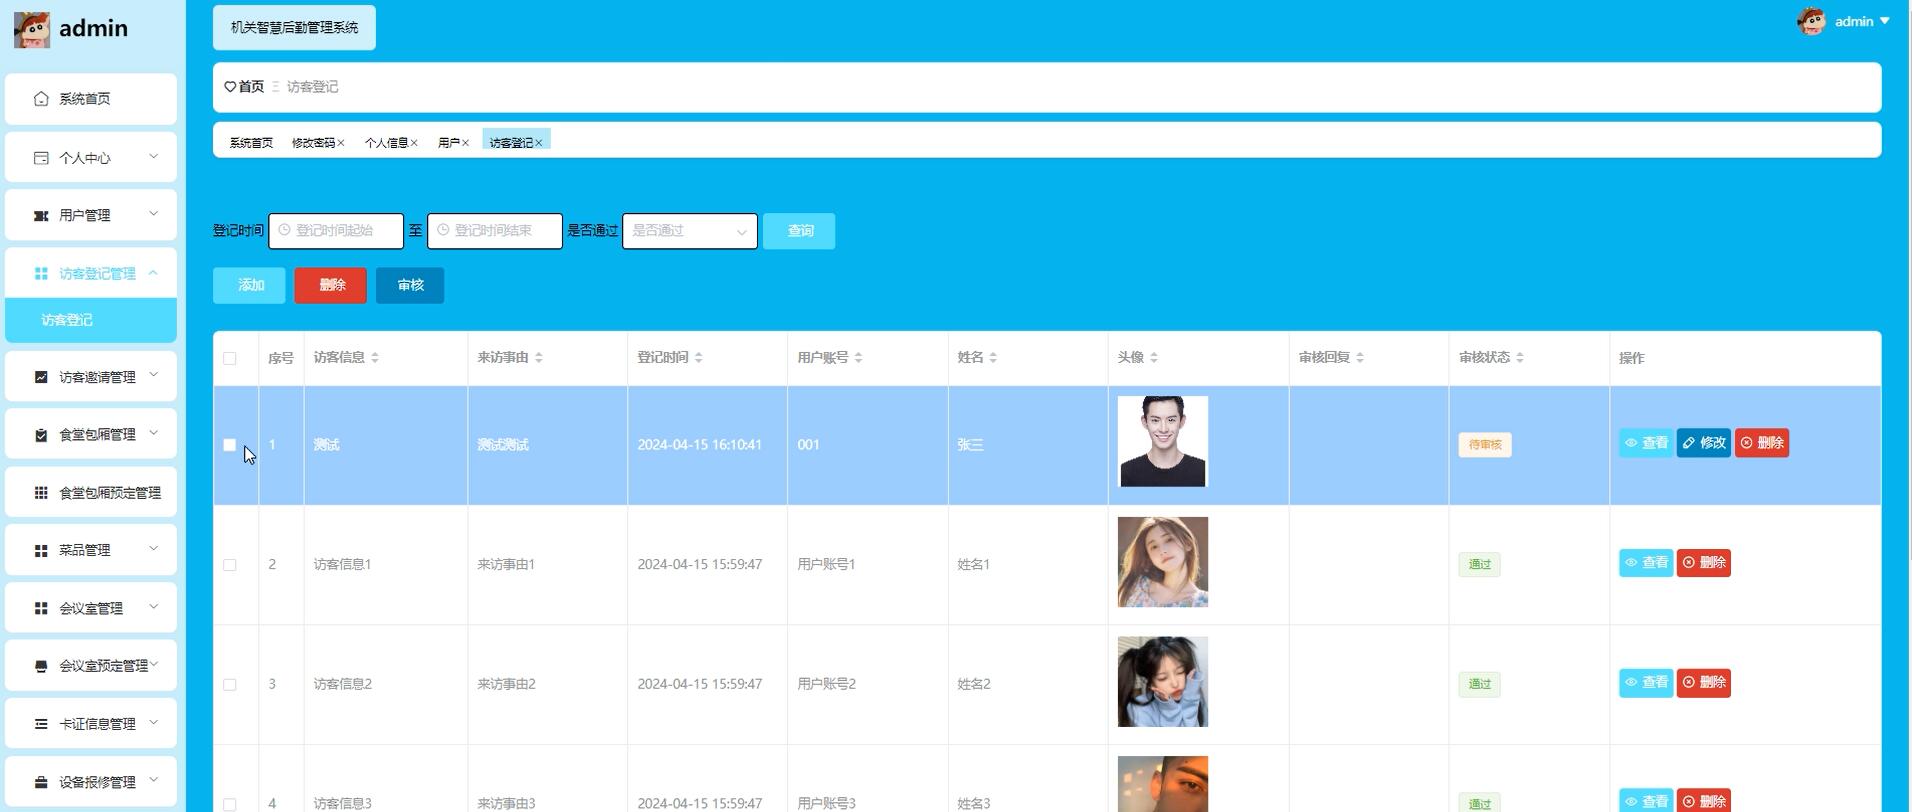Click the 食堂包厢预定管理 grid icon
This screenshot has width=1912, height=812.
[x=41, y=492]
